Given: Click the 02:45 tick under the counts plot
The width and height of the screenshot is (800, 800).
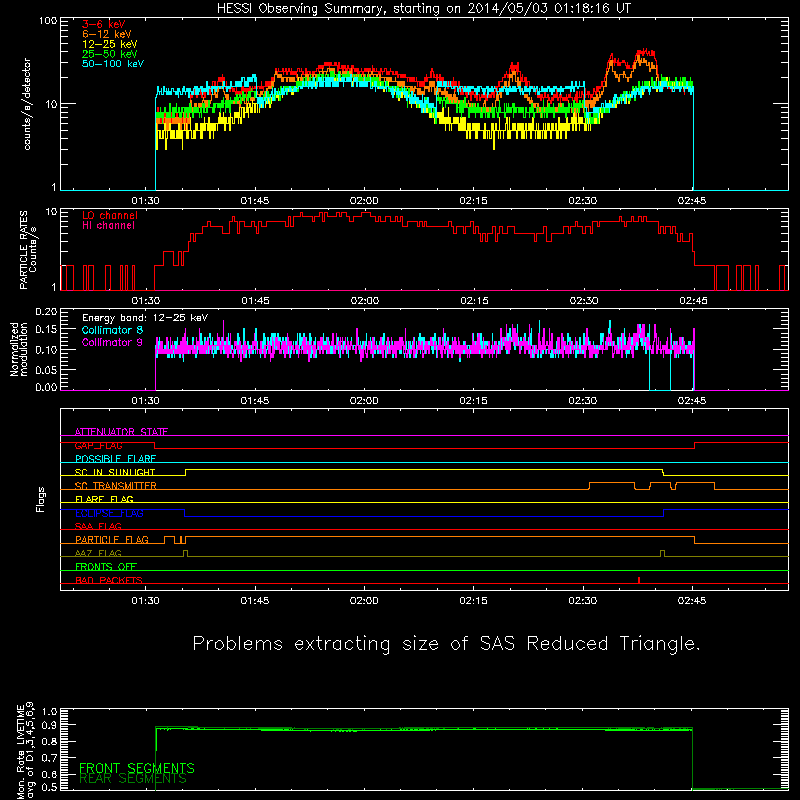Looking at the screenshot, I should [692, 201].
